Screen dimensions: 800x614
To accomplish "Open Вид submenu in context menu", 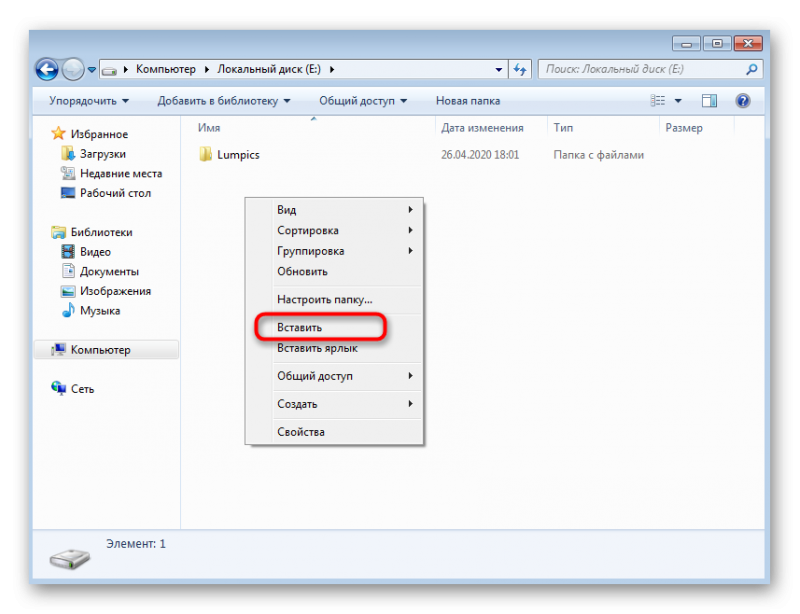I will tap(335, 209).
